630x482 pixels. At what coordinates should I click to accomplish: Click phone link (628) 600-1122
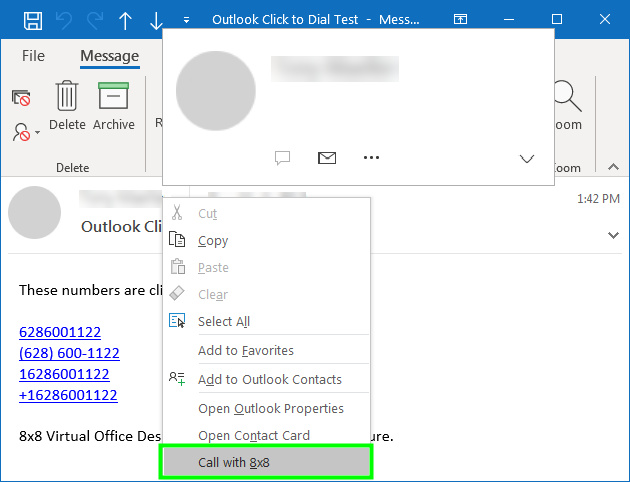69,353
